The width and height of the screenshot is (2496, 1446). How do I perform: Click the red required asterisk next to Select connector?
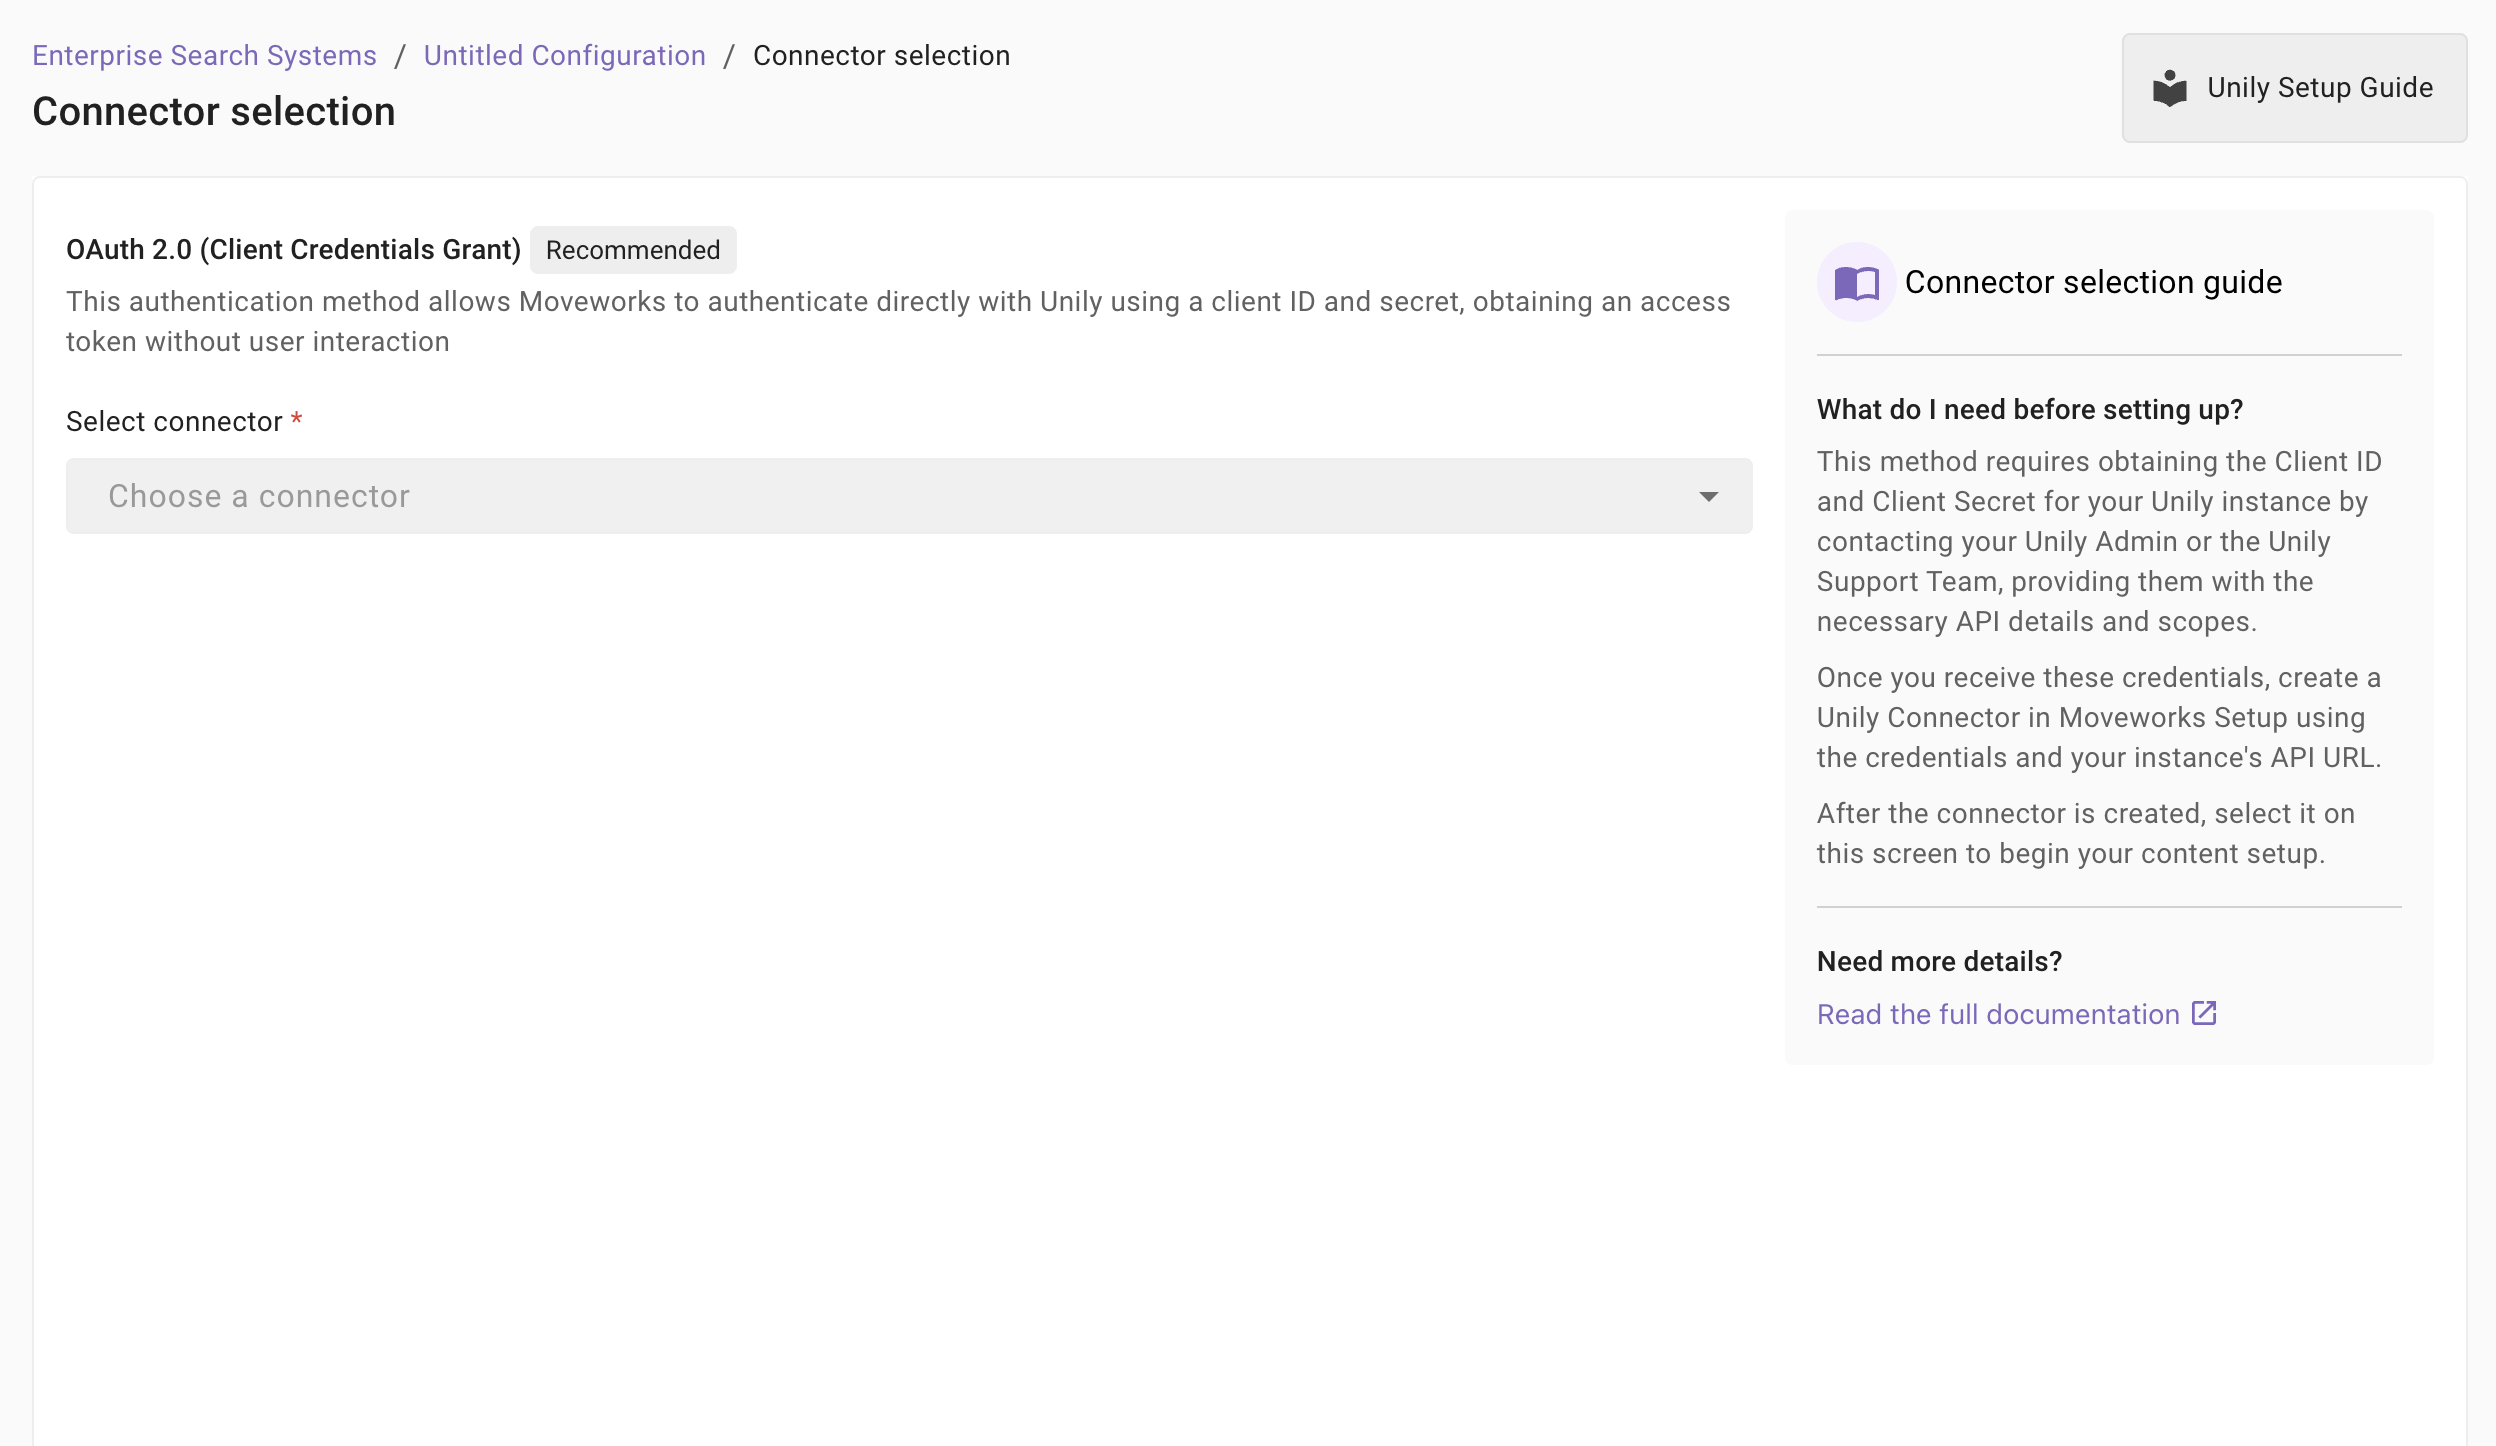(x=296, y=420)
